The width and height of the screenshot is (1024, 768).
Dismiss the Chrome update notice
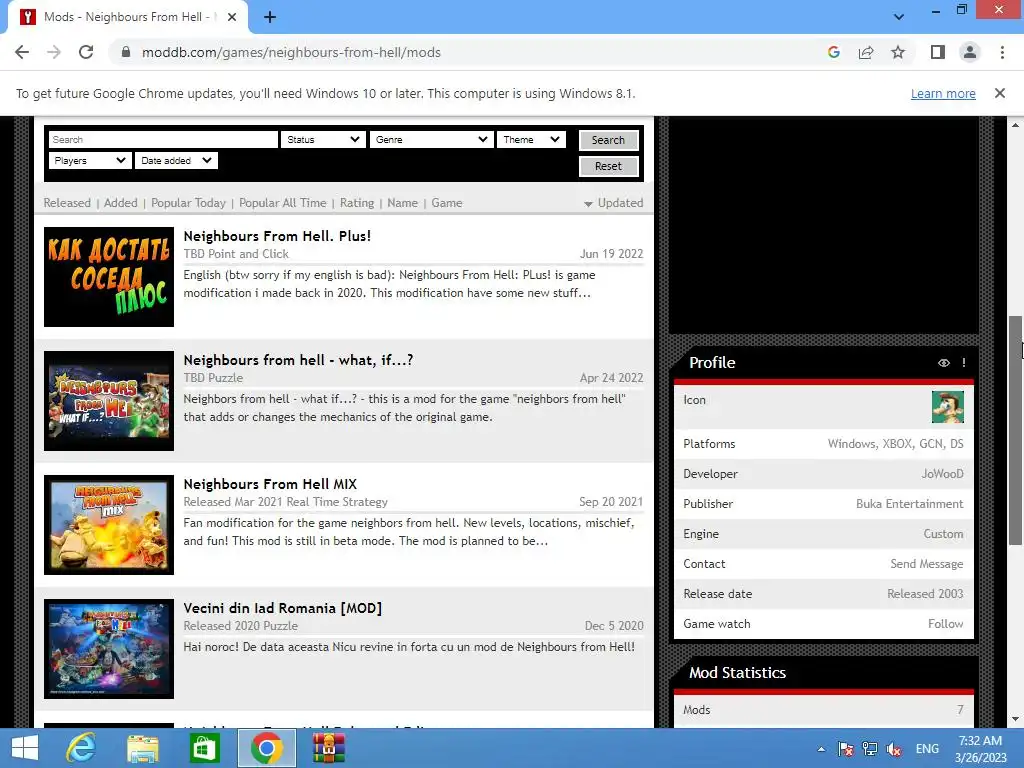tap(999, 93)
